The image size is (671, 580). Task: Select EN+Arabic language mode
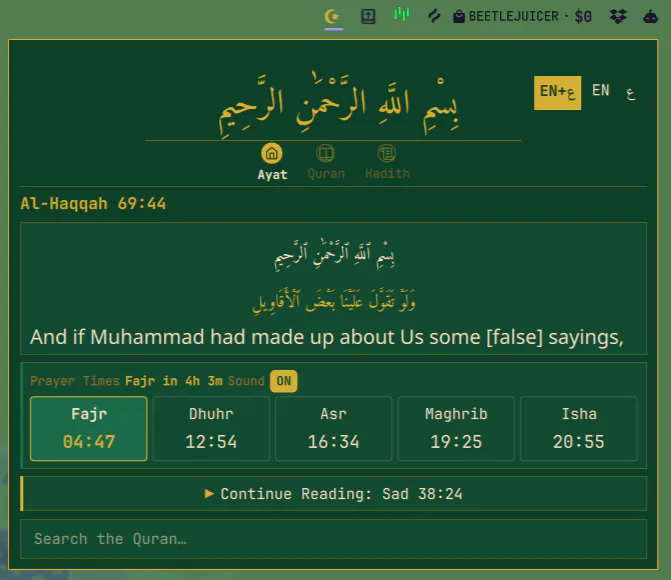pos(557,93)
